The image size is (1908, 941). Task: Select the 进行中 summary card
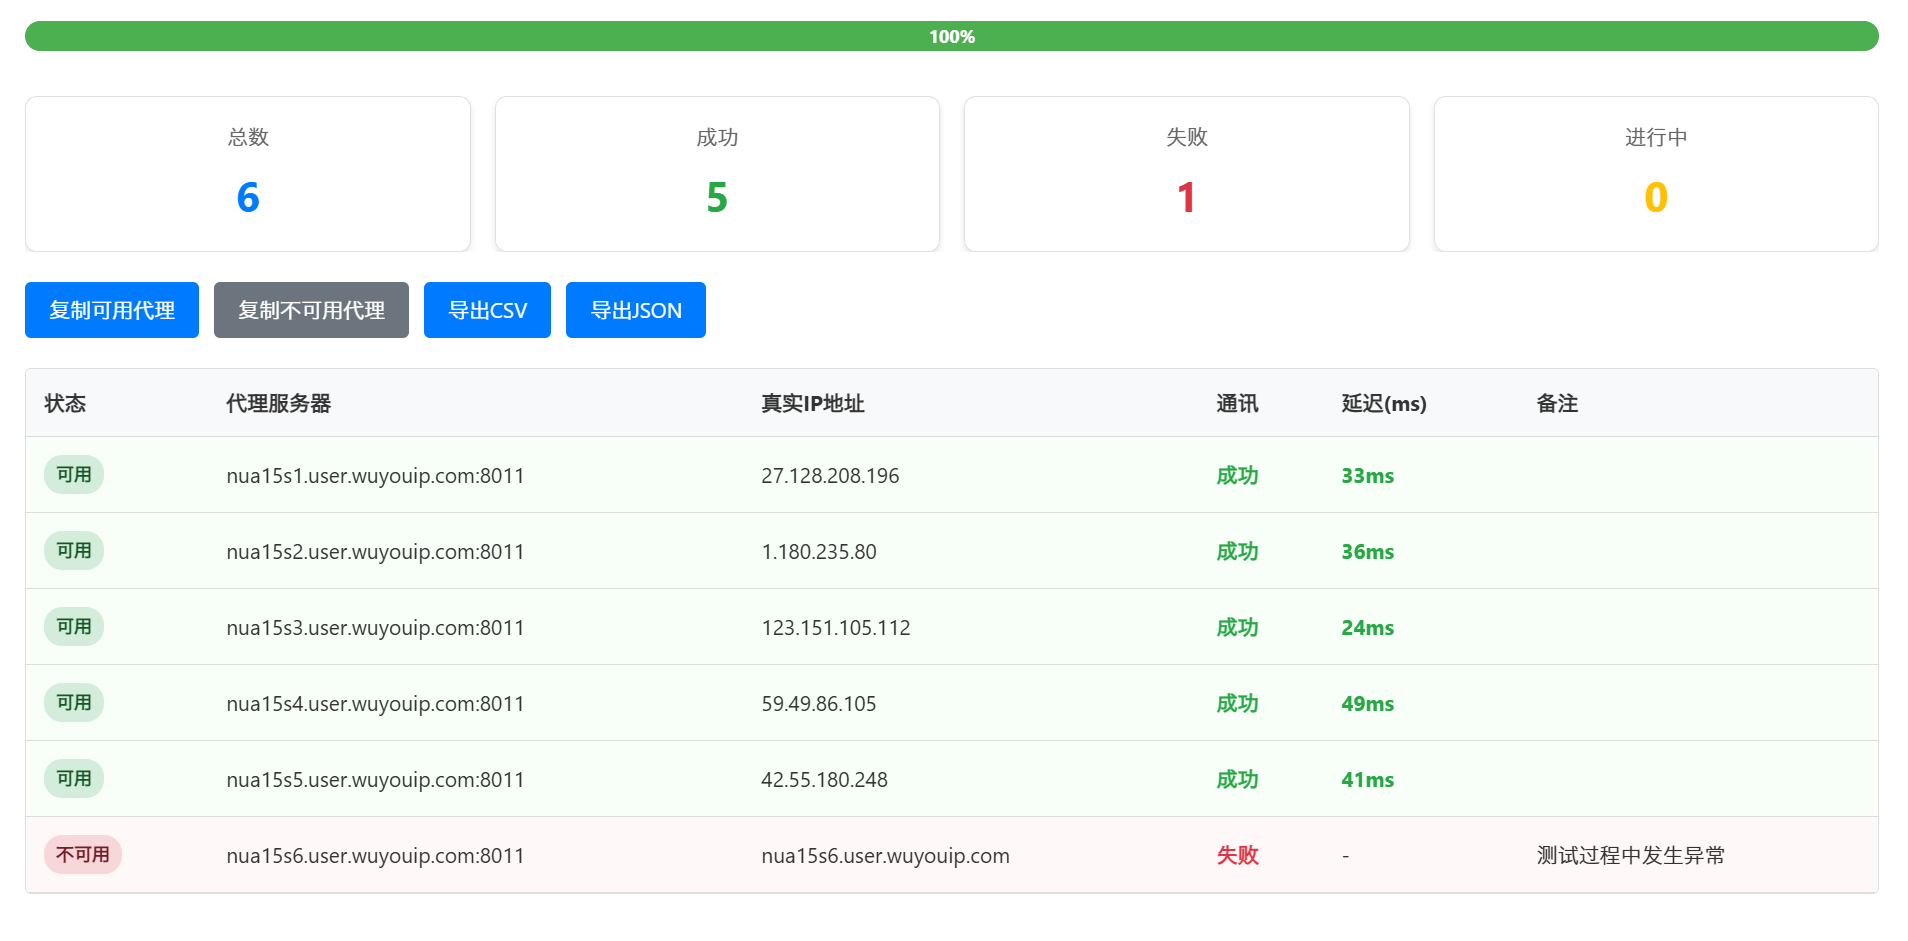pos(1655,174)
